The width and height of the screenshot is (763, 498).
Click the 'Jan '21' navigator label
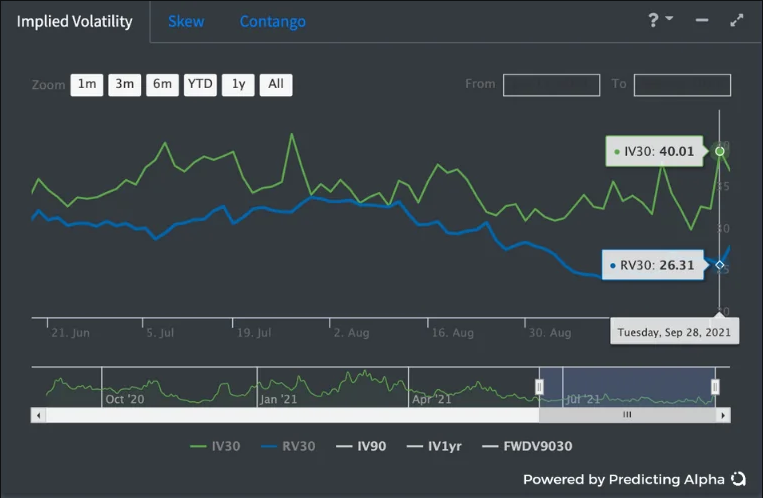pos(278,399)
